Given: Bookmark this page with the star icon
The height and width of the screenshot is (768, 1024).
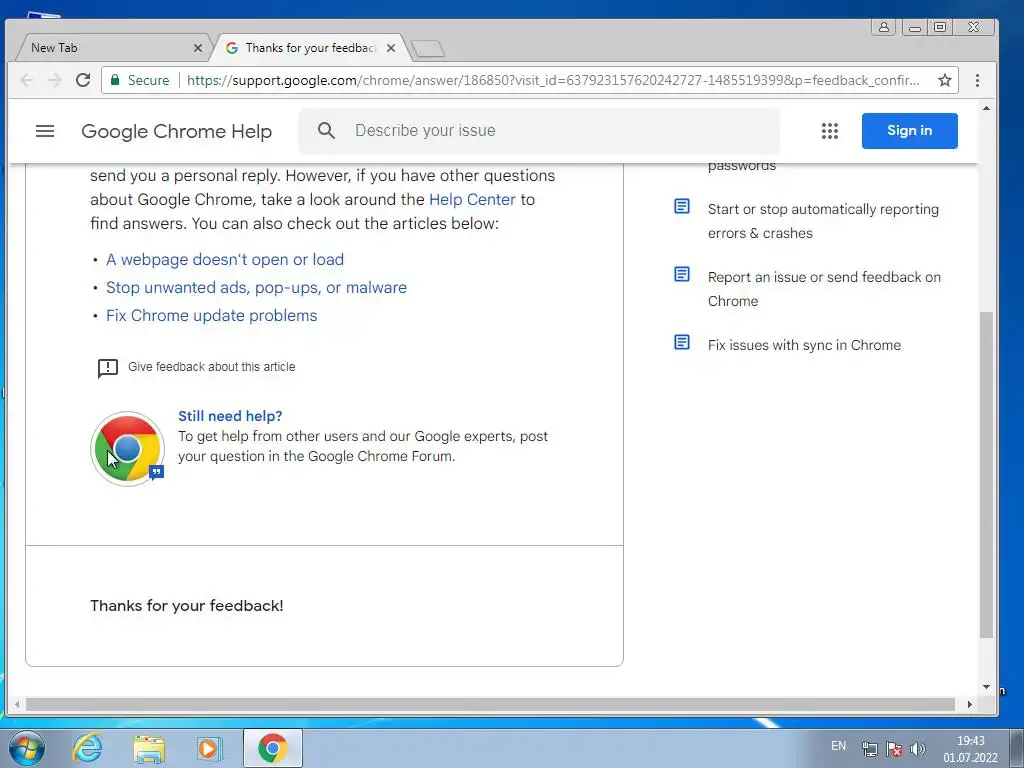Looking at the screenshot, I should [944, 80].
